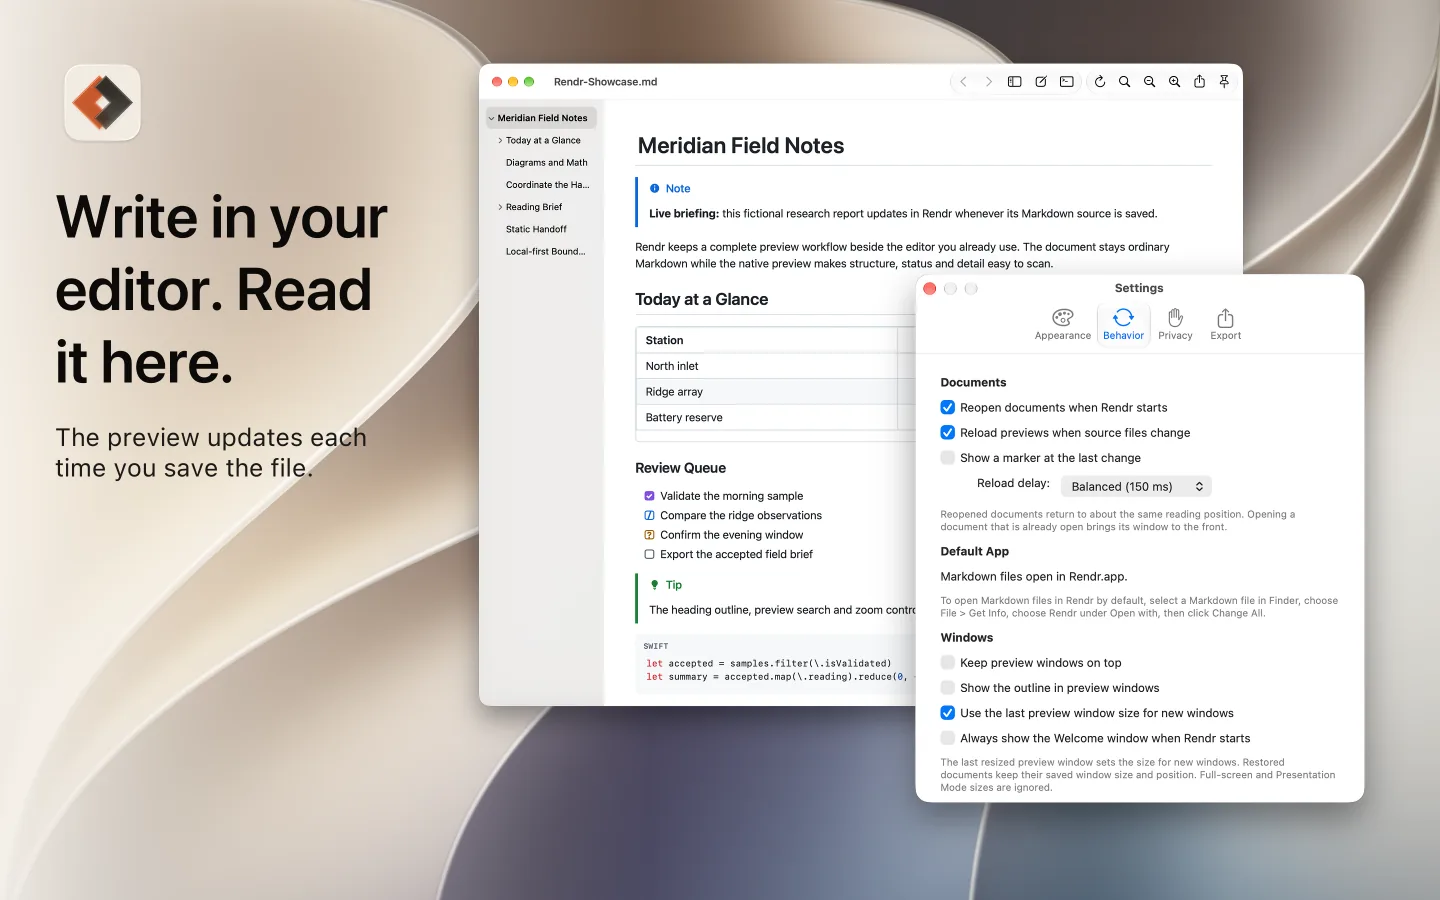Select Static Handoff in the outline
This screenshot has width=1440, height=900.
536,229
